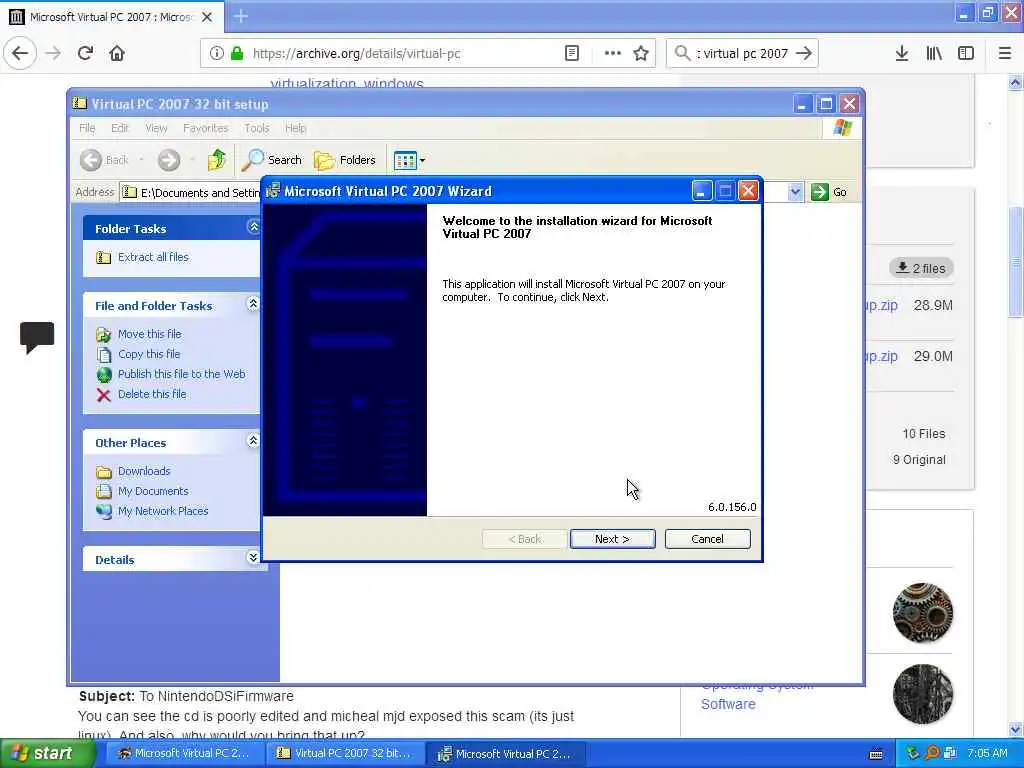
Task: Click Next in the Virtual PC 2007 Wizard
Action: 612,539
